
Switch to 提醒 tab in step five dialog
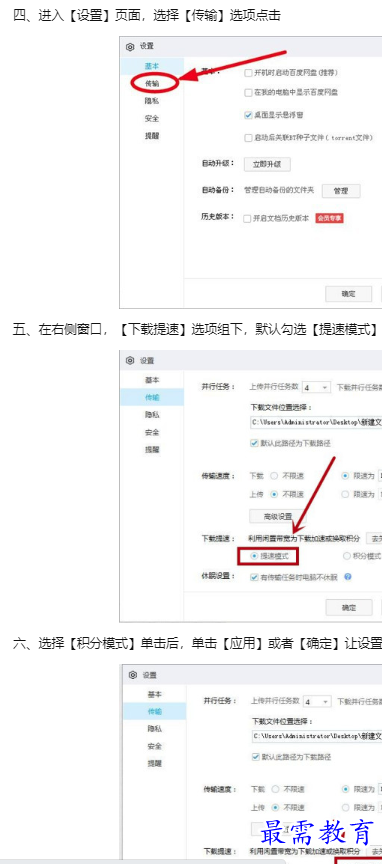(x=152, y=450)
